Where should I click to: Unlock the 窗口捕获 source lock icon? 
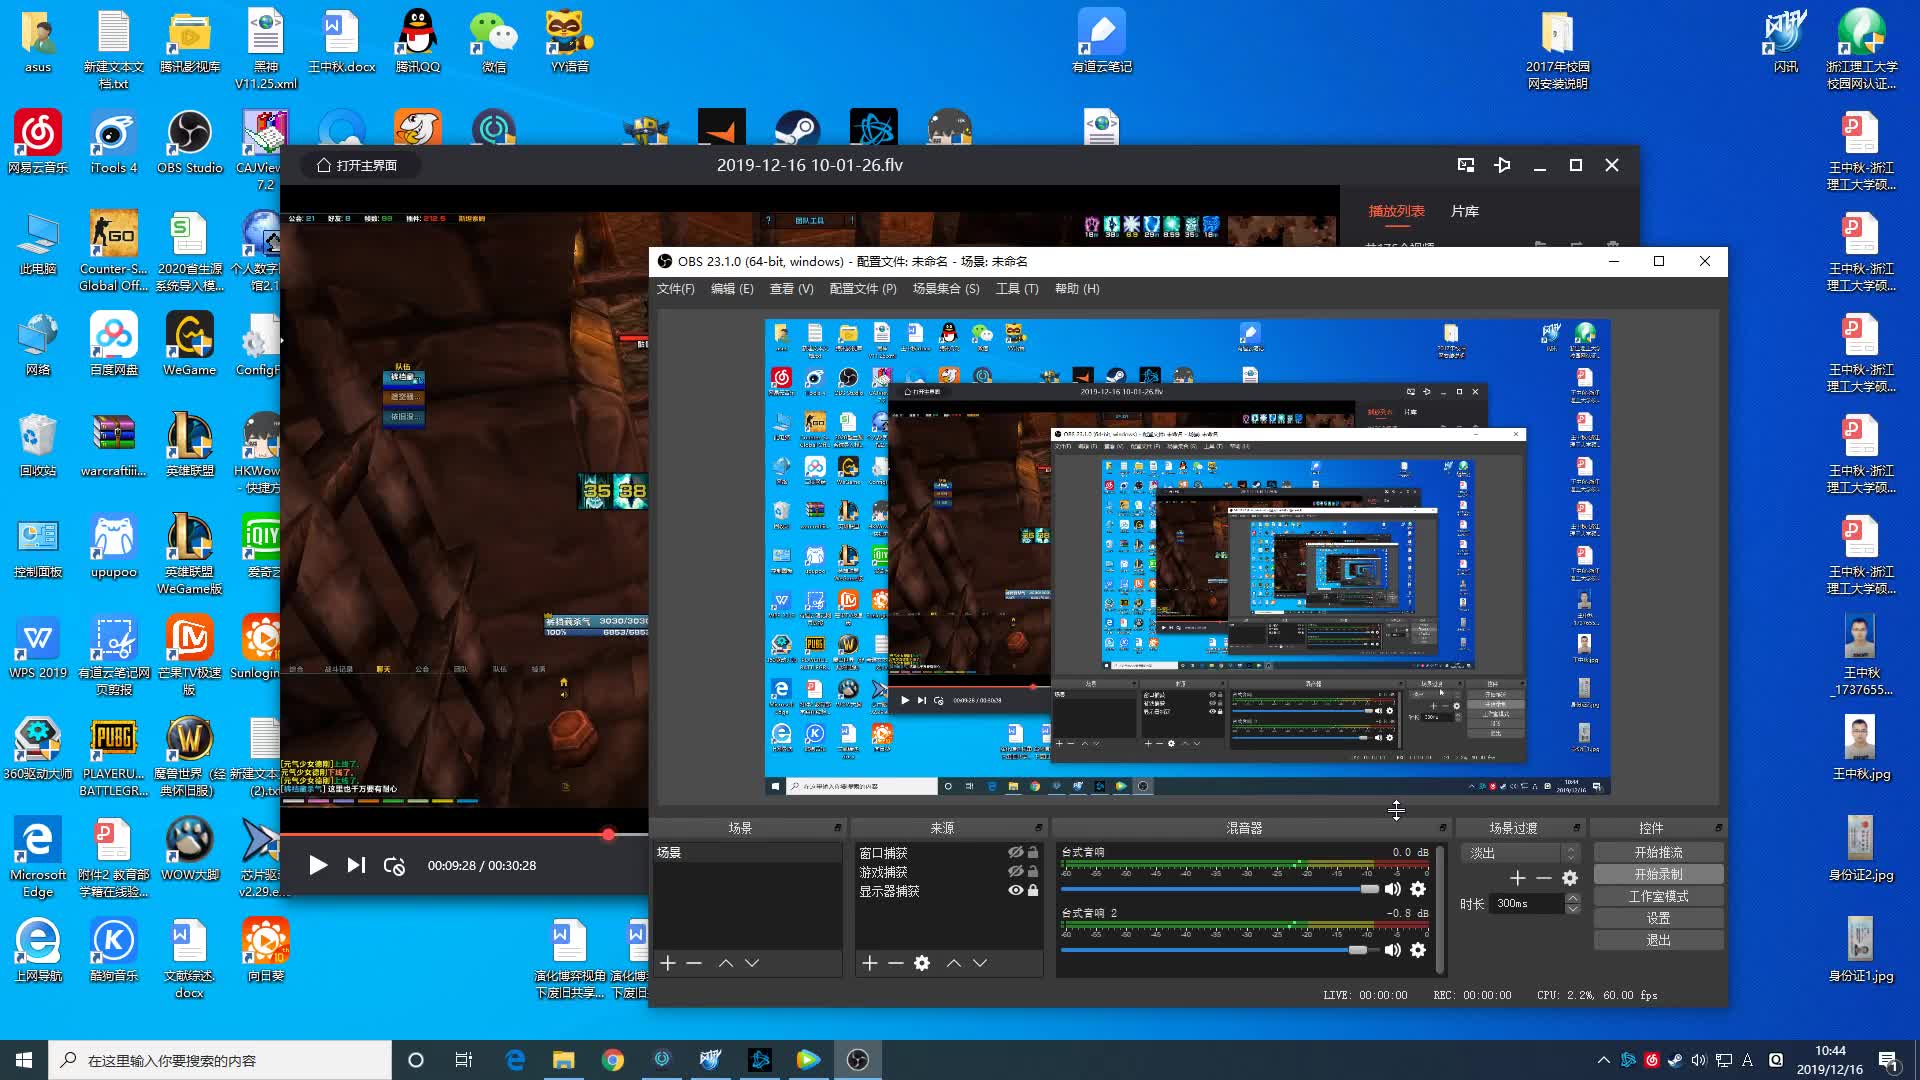click(x=1033, y=853)
